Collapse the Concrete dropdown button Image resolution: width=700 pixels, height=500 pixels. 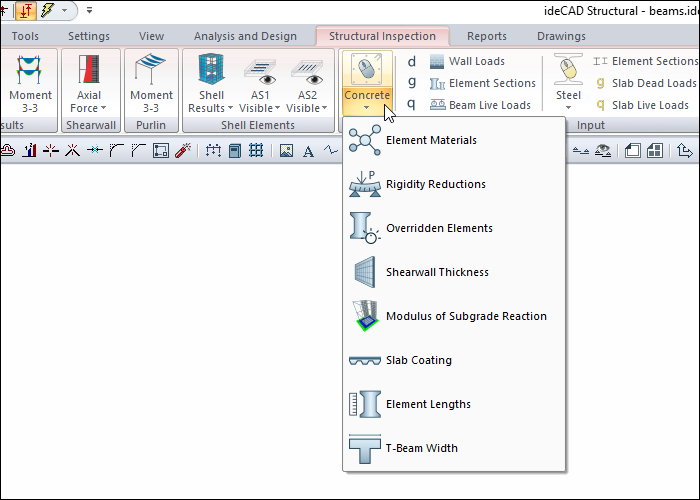pos(366,83)
